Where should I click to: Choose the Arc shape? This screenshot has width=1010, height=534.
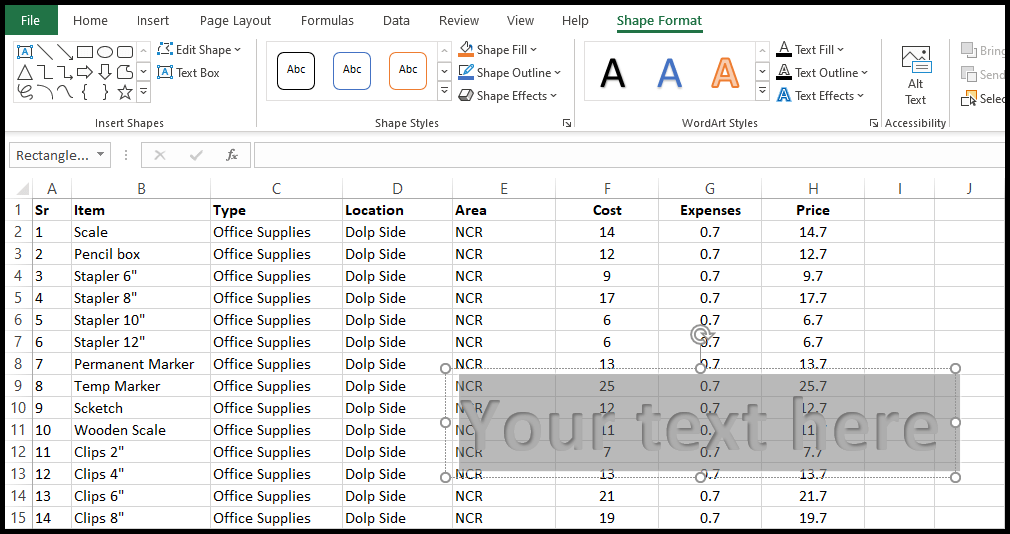pos(44,92)
